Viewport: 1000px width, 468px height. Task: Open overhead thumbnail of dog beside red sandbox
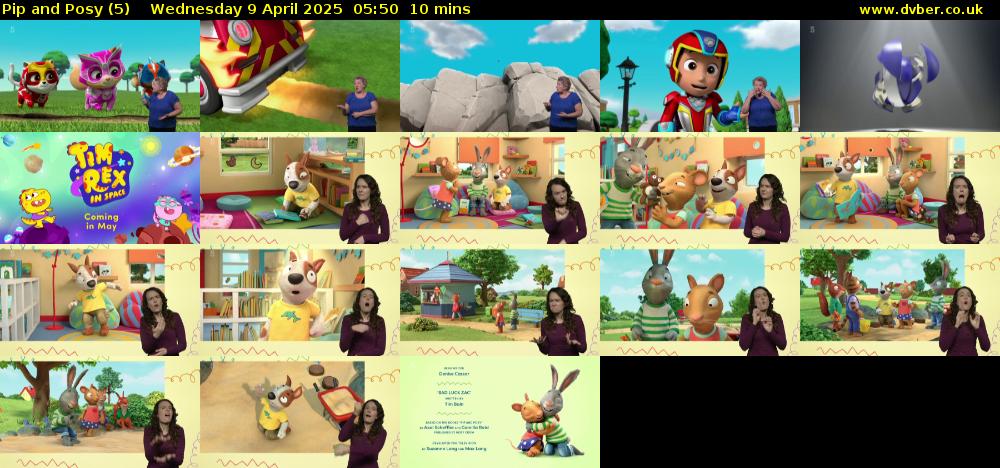(x=300, y=413)
